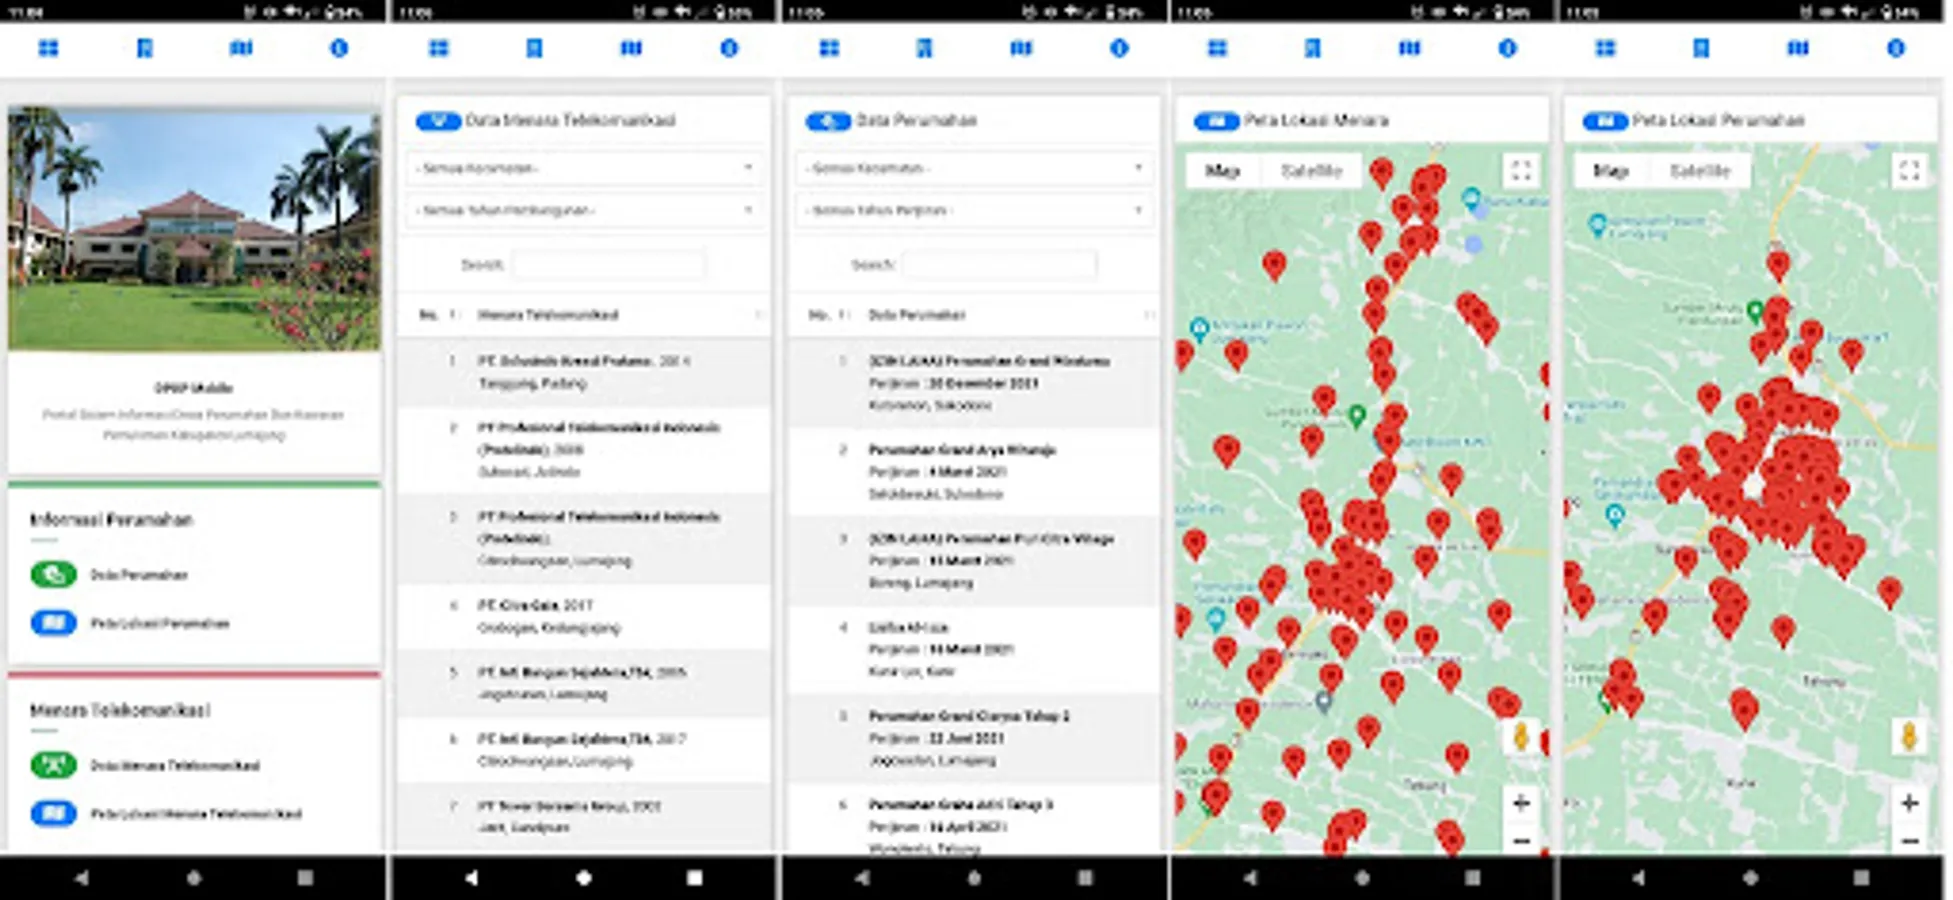
Task: Tap the info icon on the home screen
Action: click(339, 48)
